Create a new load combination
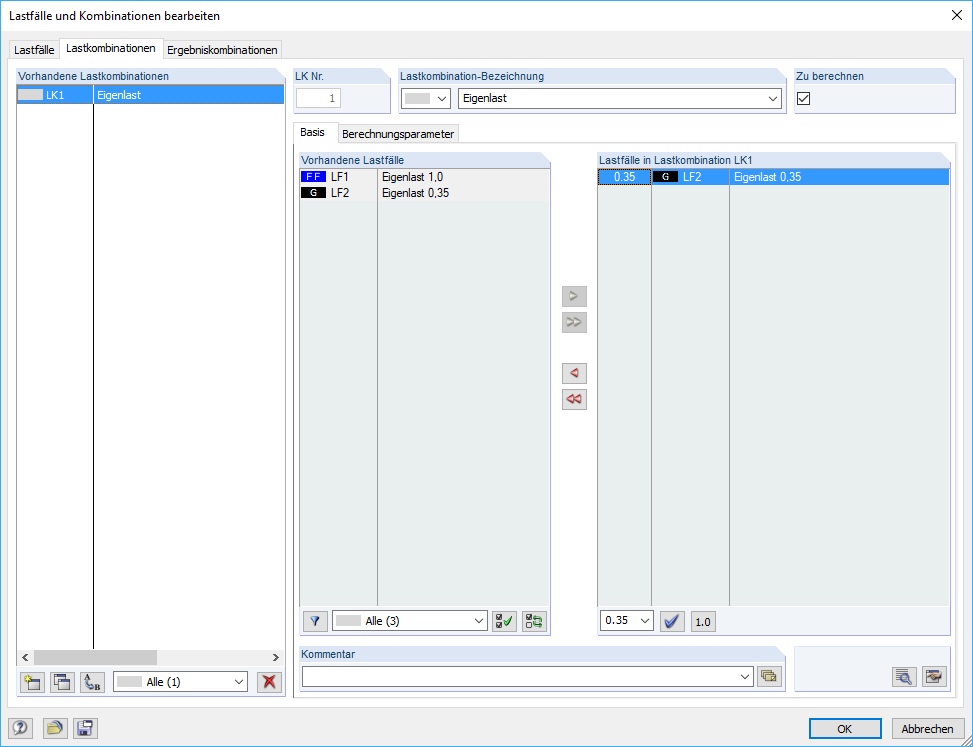The width and height of the screenshot is (973, 747). (31, 681)
